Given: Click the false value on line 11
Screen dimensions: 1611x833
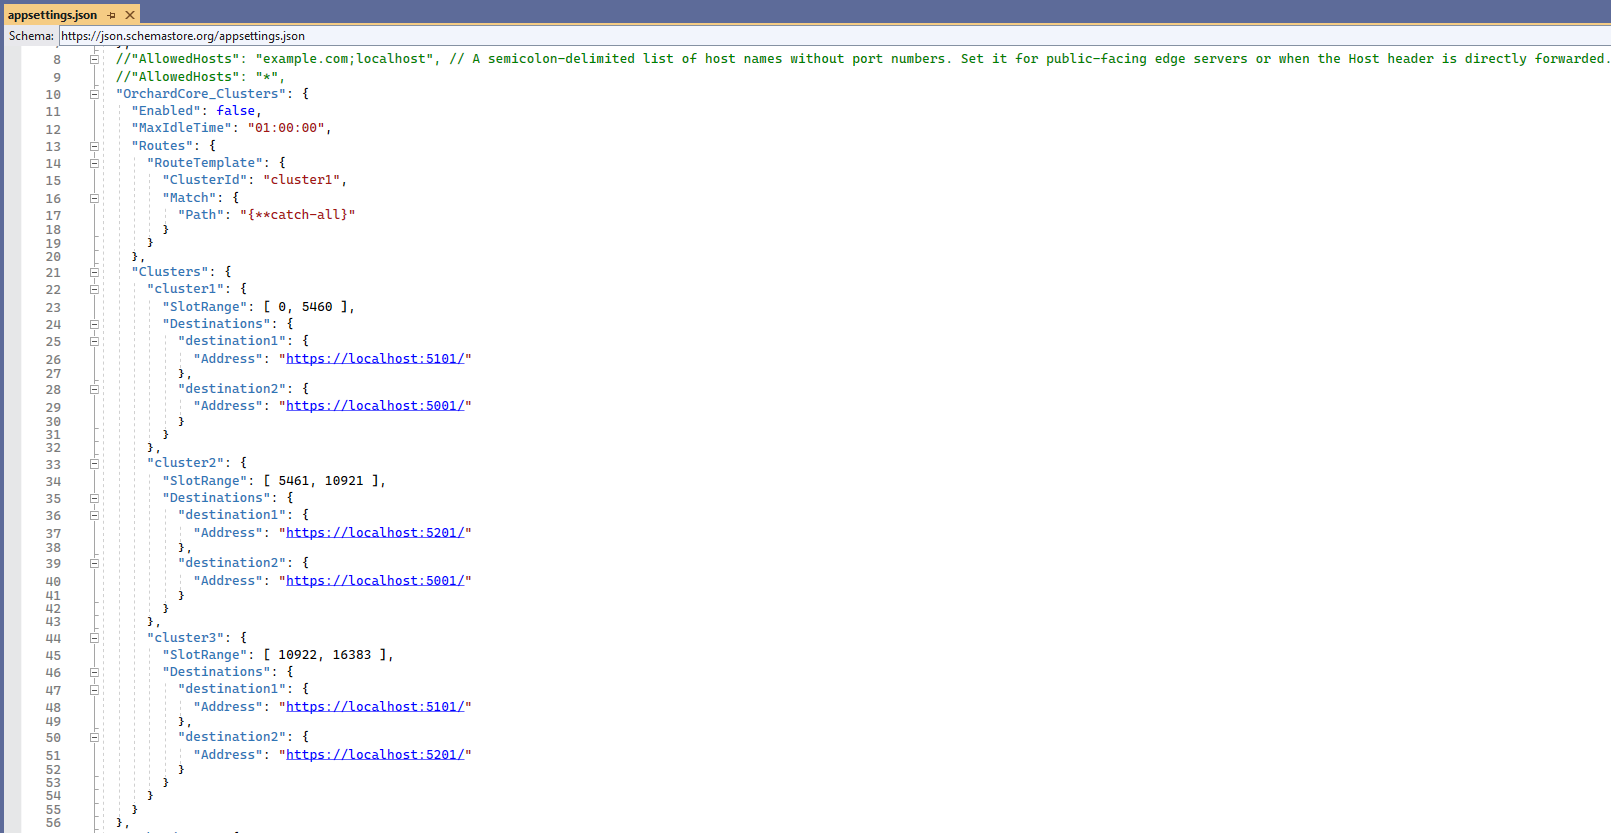Looking at the screenshot, I should click(236, 111).
